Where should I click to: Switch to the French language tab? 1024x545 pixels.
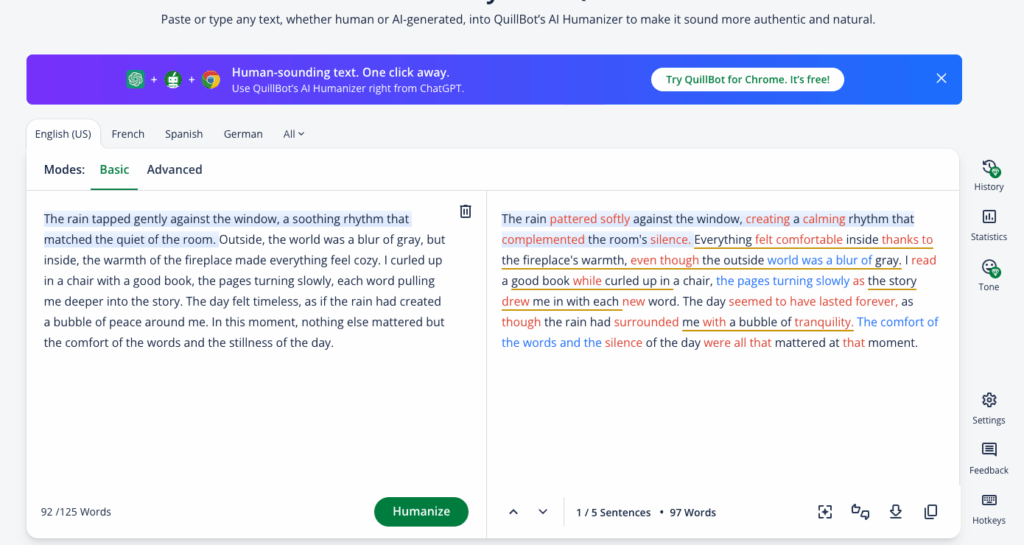pos(128,134)
